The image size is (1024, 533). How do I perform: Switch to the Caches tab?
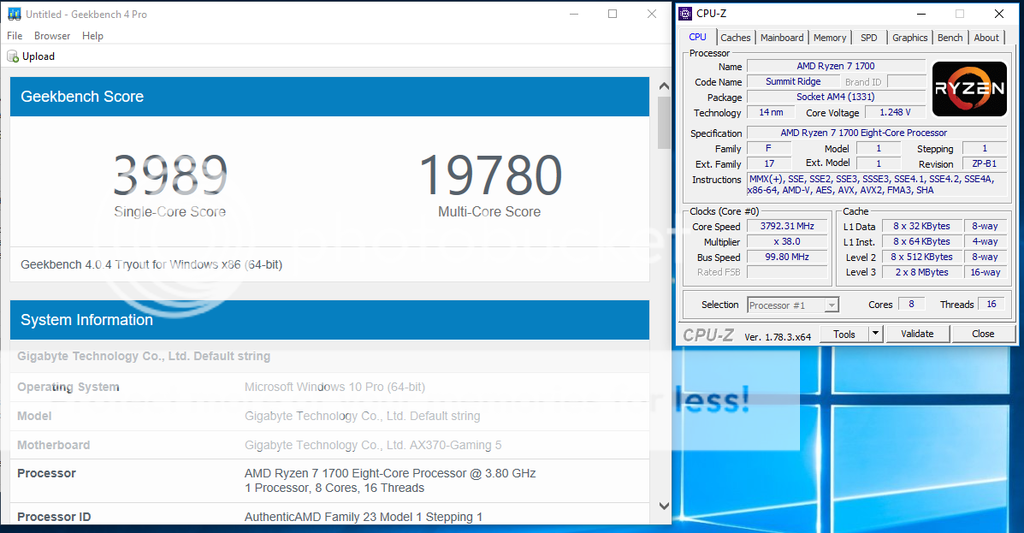[x=735, y=38]
